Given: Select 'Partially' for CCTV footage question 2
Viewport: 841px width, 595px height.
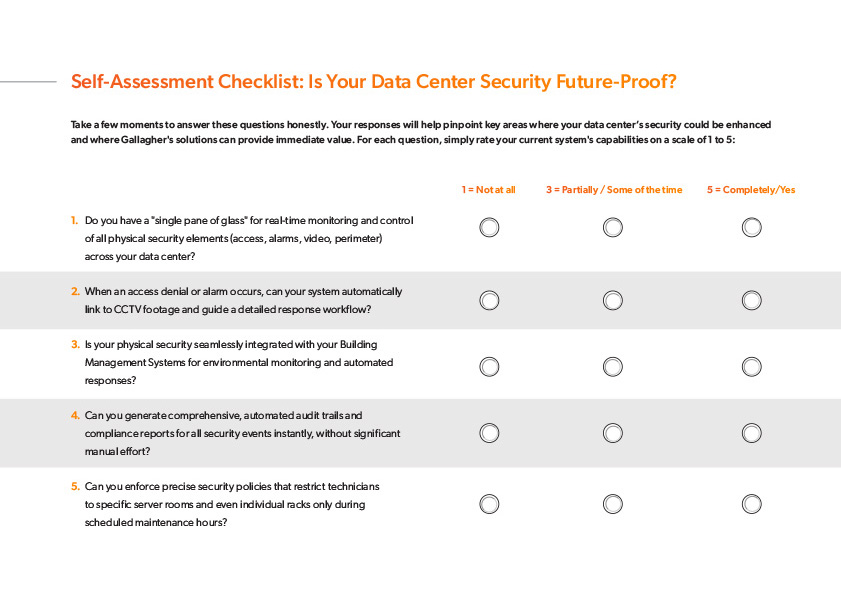Looking at the screenshot, I should click(x=613, y=300).
